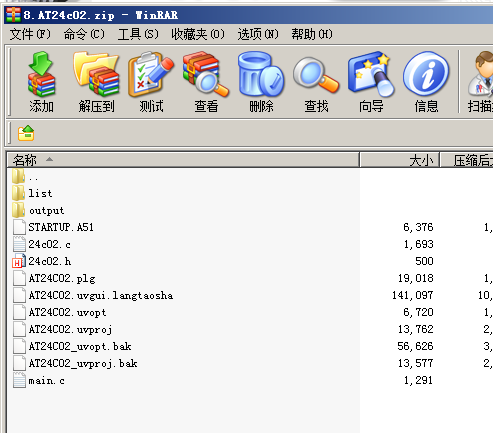Click the AT24C02.uvproj file icon
Image resolution: width=493 pixels, height=433 pixels.
coord(19,329)
